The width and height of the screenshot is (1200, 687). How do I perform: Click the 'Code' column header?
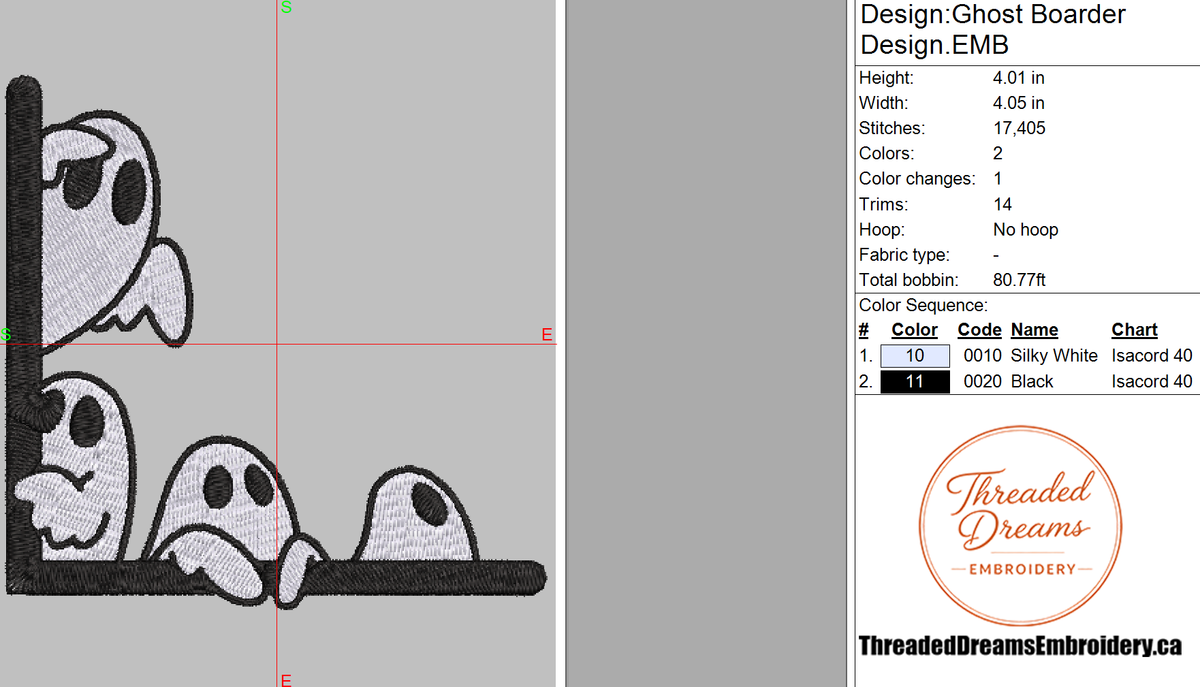pos(979,330)
